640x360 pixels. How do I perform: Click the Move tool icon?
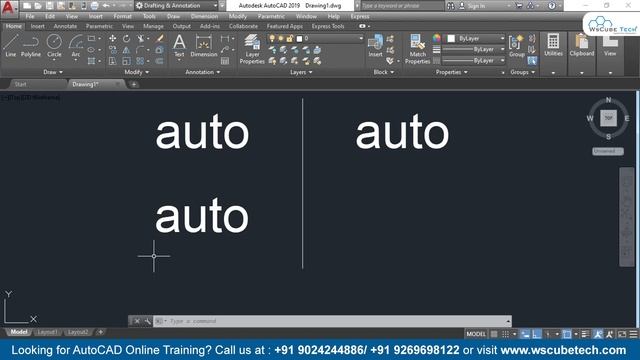(112, 39)
